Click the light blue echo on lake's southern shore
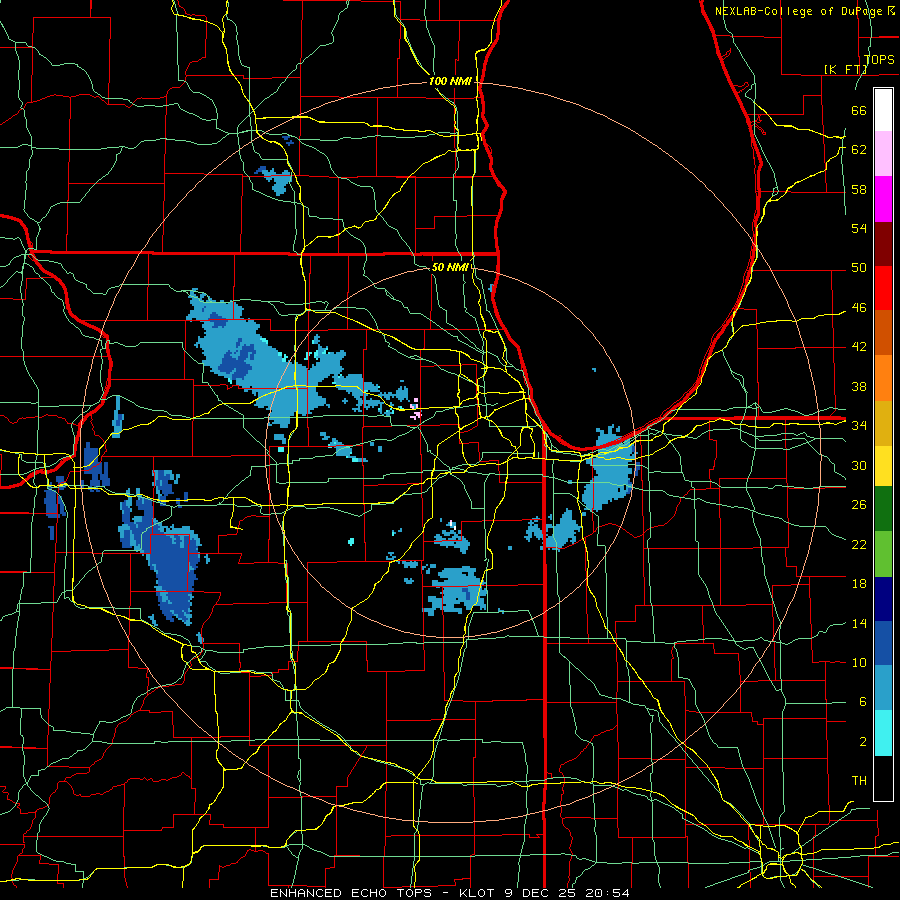This screenshot has height=900, width=900. click(x=610, y=468)
